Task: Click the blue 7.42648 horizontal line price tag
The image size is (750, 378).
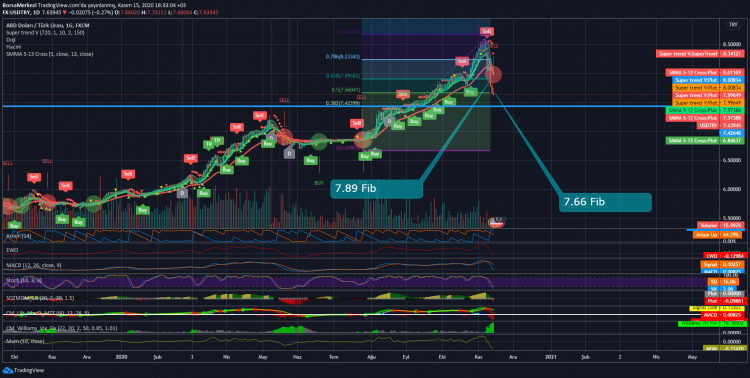Action: 731,133
